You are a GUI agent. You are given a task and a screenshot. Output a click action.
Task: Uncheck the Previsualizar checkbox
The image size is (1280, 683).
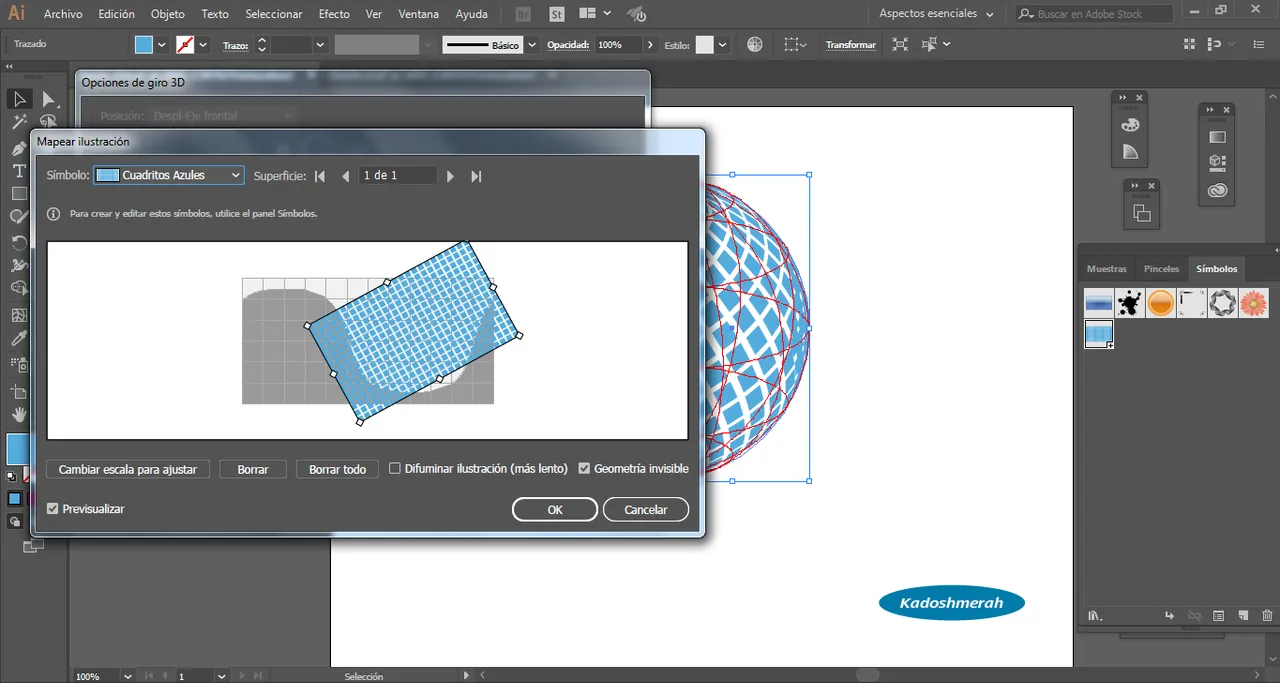[53, 509]
